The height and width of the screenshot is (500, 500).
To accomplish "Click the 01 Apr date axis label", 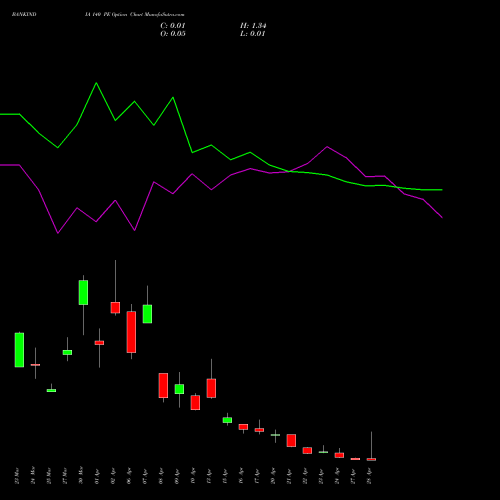I will [97, 476].
